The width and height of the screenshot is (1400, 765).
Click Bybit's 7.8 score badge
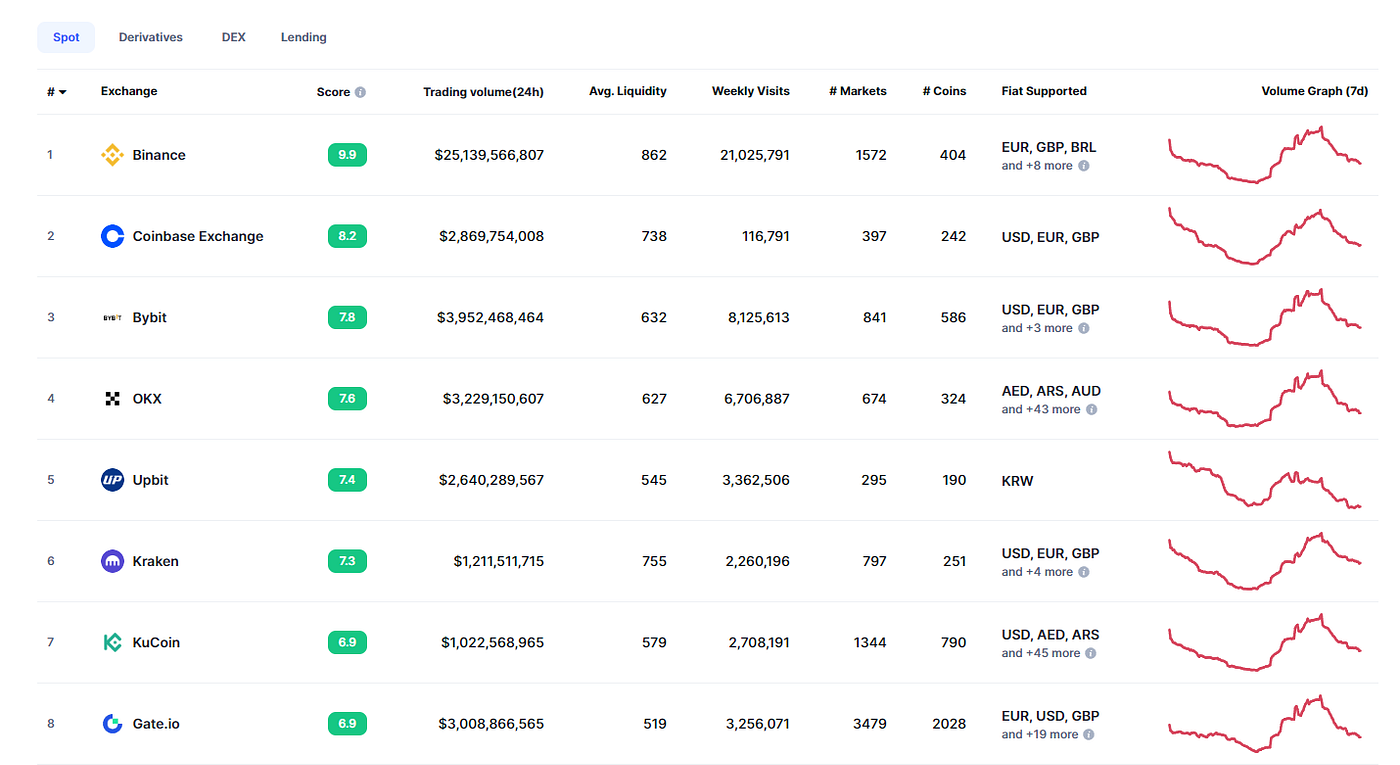tap(347, 317)
